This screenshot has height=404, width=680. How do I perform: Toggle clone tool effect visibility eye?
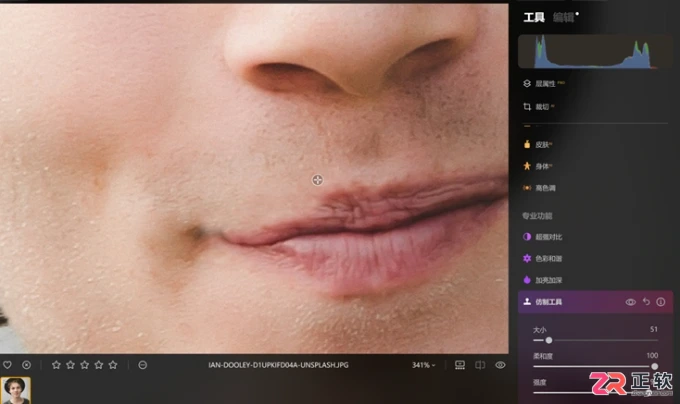pyautogui.click(x=631, y=302)
